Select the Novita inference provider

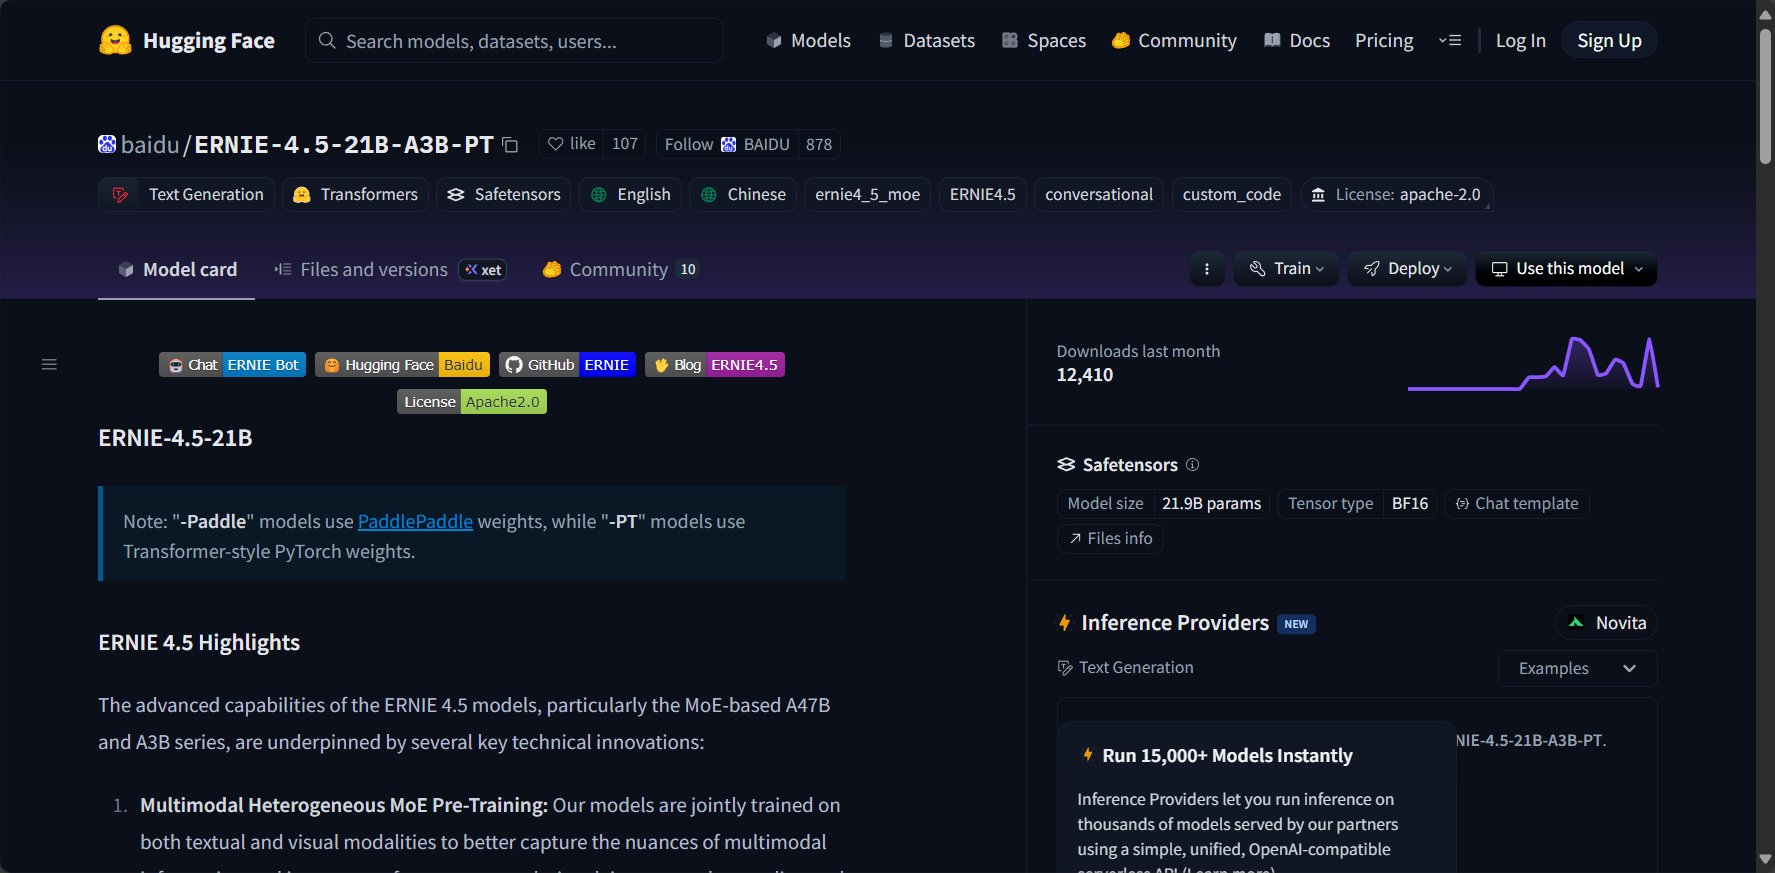1607,623
